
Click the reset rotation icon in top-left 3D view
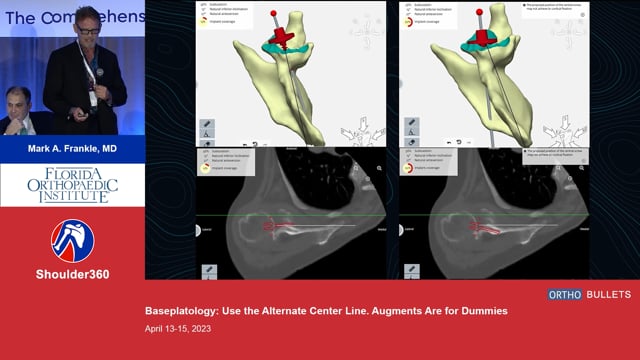click(255, 144)
